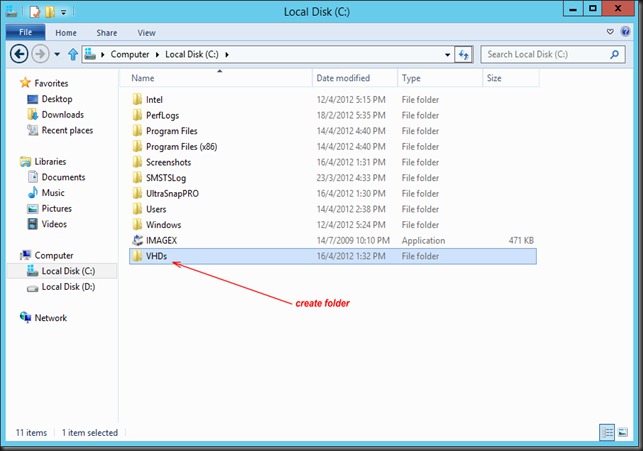The width and height of the screenshot is (643, 451).
Task: Open the Documents library
Action: (63, 177)
